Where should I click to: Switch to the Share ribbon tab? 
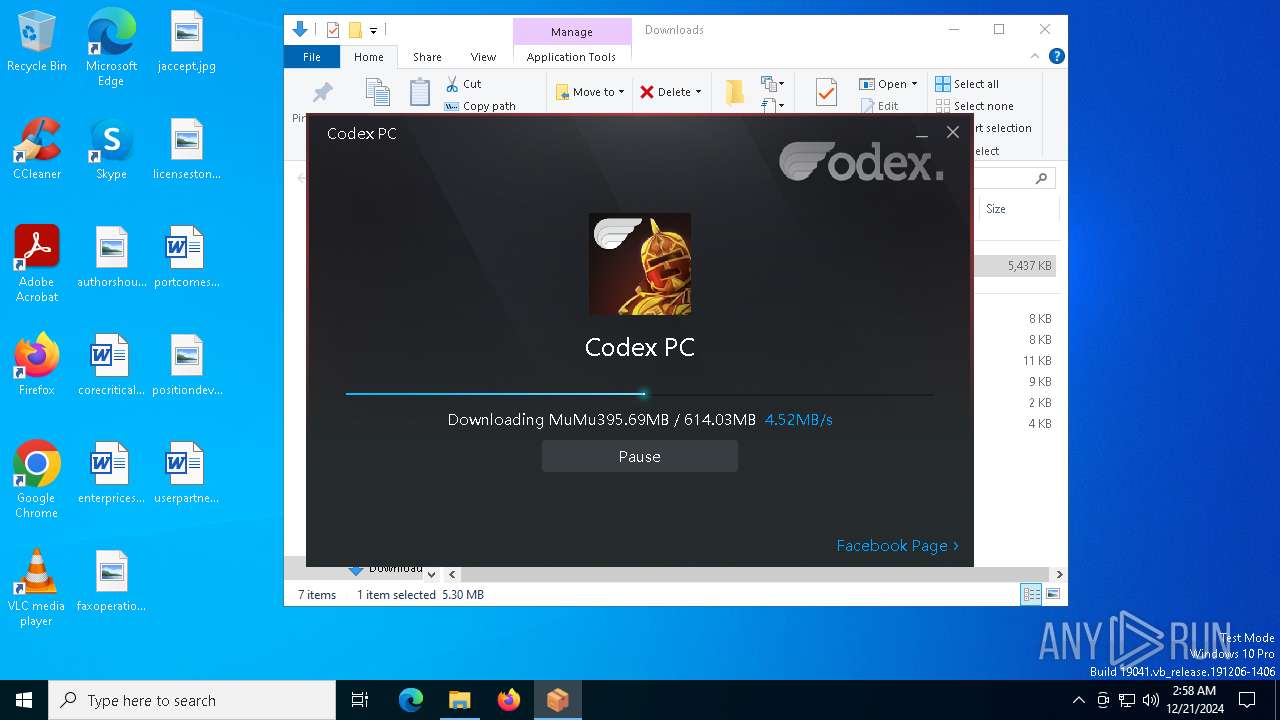pyautogui.click(x=427, y=57)
